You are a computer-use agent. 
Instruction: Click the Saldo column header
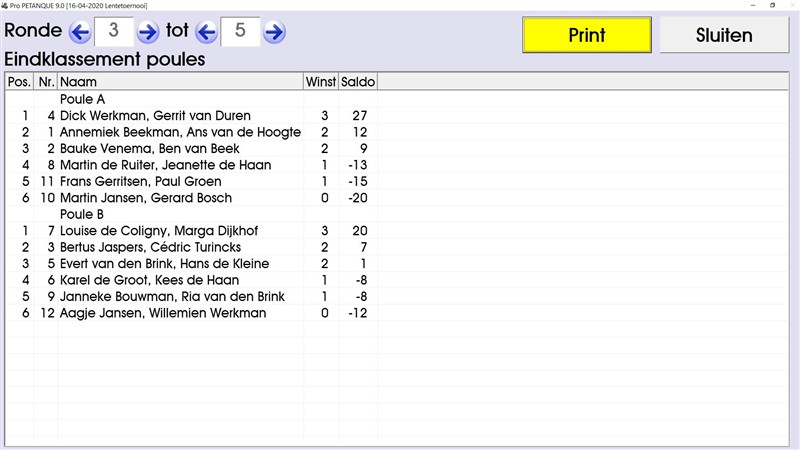click(358, 82)
